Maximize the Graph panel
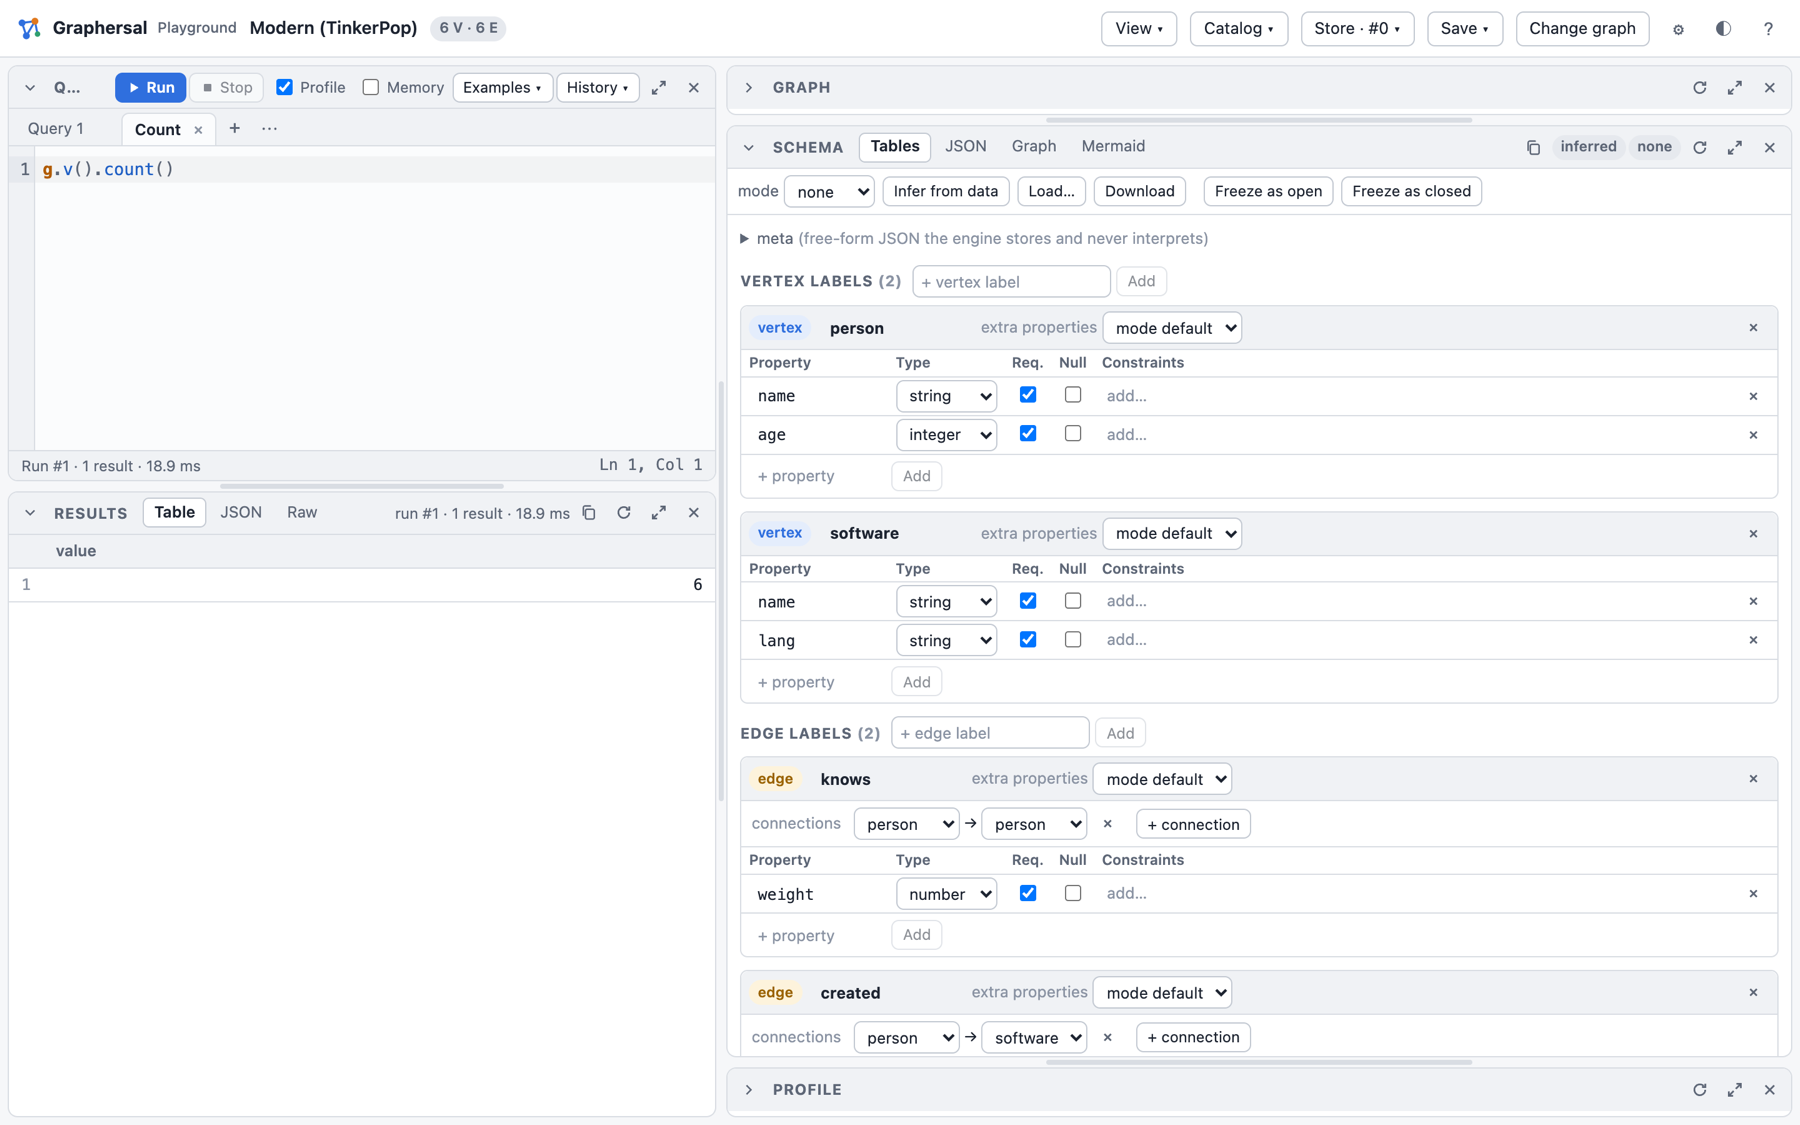Viewport: 1800px width, 1125px height. point(1735,88)
